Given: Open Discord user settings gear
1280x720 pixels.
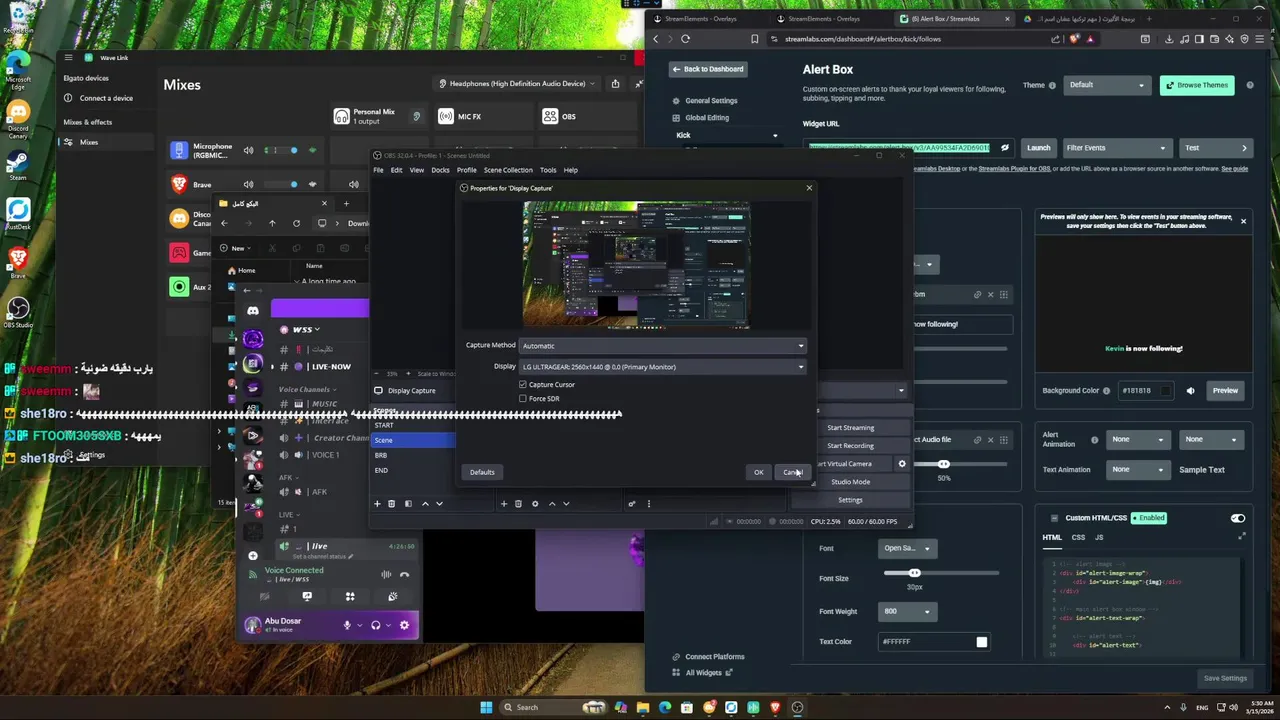Looking at the screenshot, I should (x=404, y=626).
